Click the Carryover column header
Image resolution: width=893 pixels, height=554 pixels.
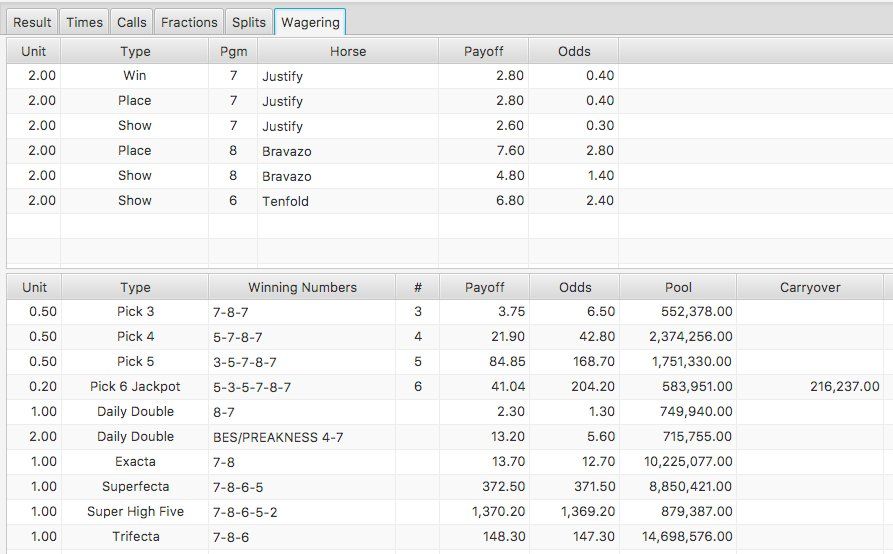[x=810, y=287]
